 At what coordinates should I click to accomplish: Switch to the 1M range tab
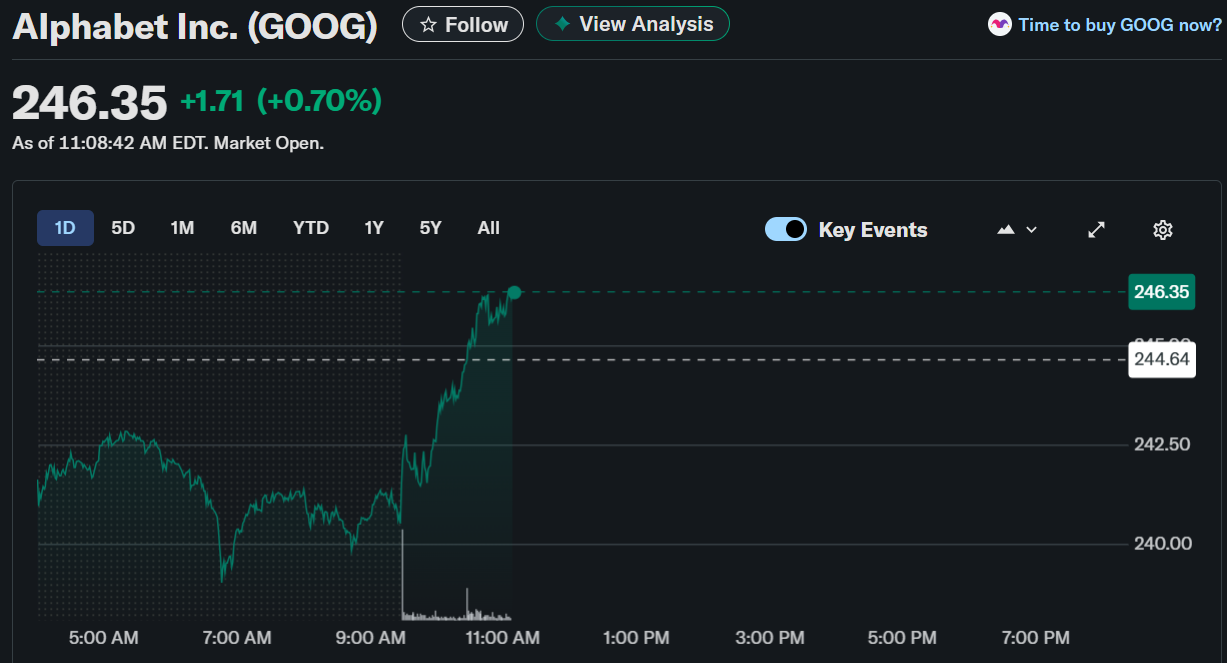182,228
